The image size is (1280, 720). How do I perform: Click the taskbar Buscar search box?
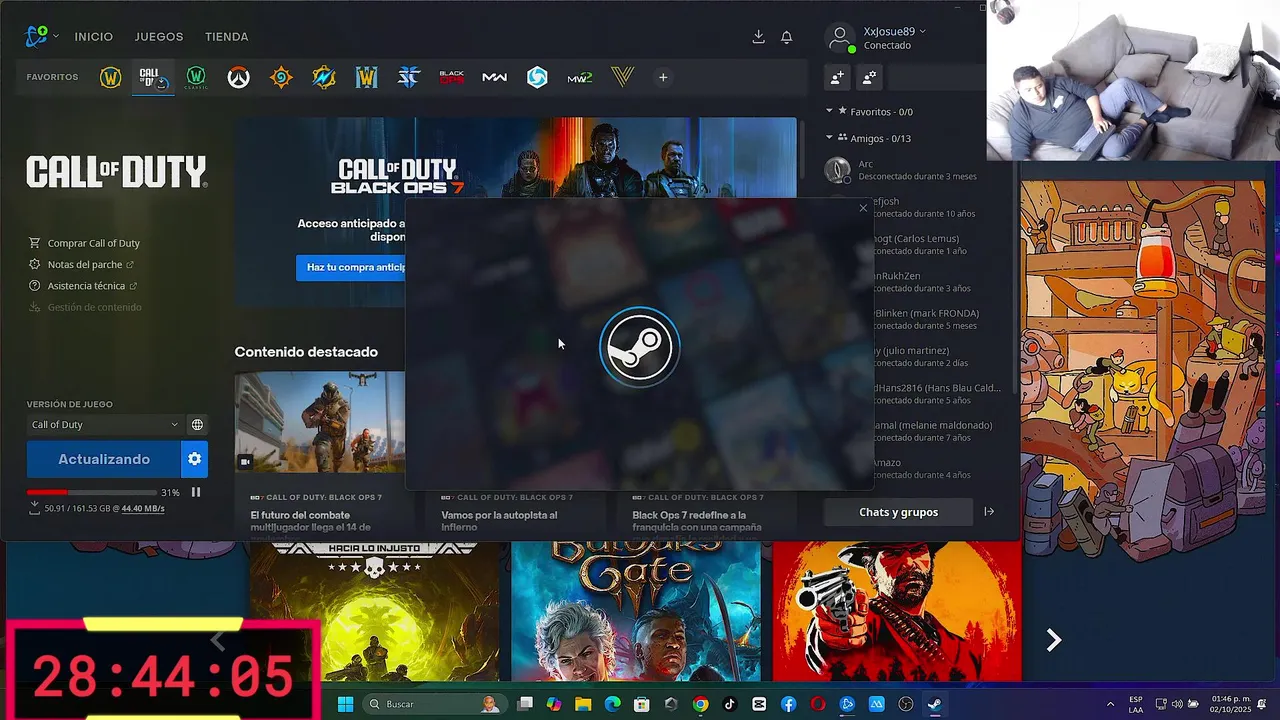click(x=433, y=704)
